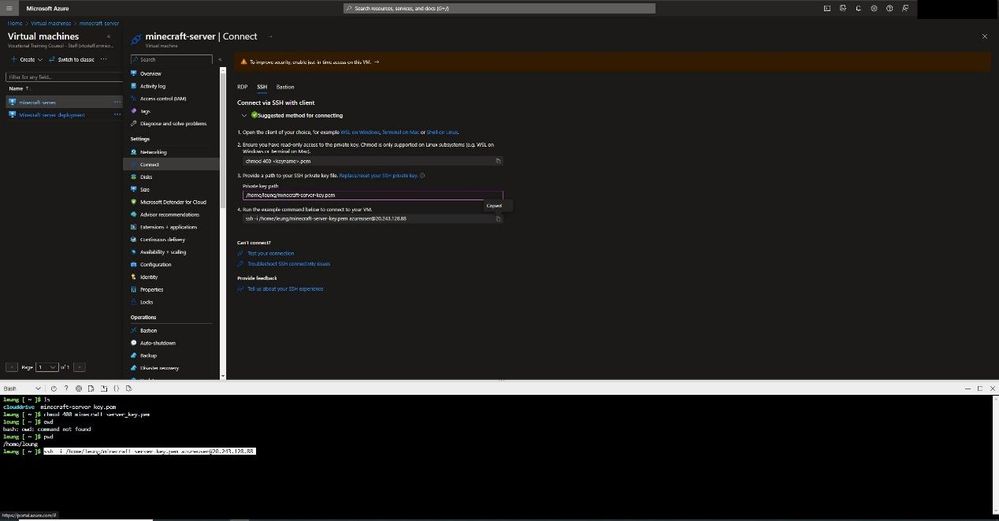Image resolution: width=999 pixels, height=521 pixels.
Task: Open Access control (IAM) menu item
Action: 163,99
